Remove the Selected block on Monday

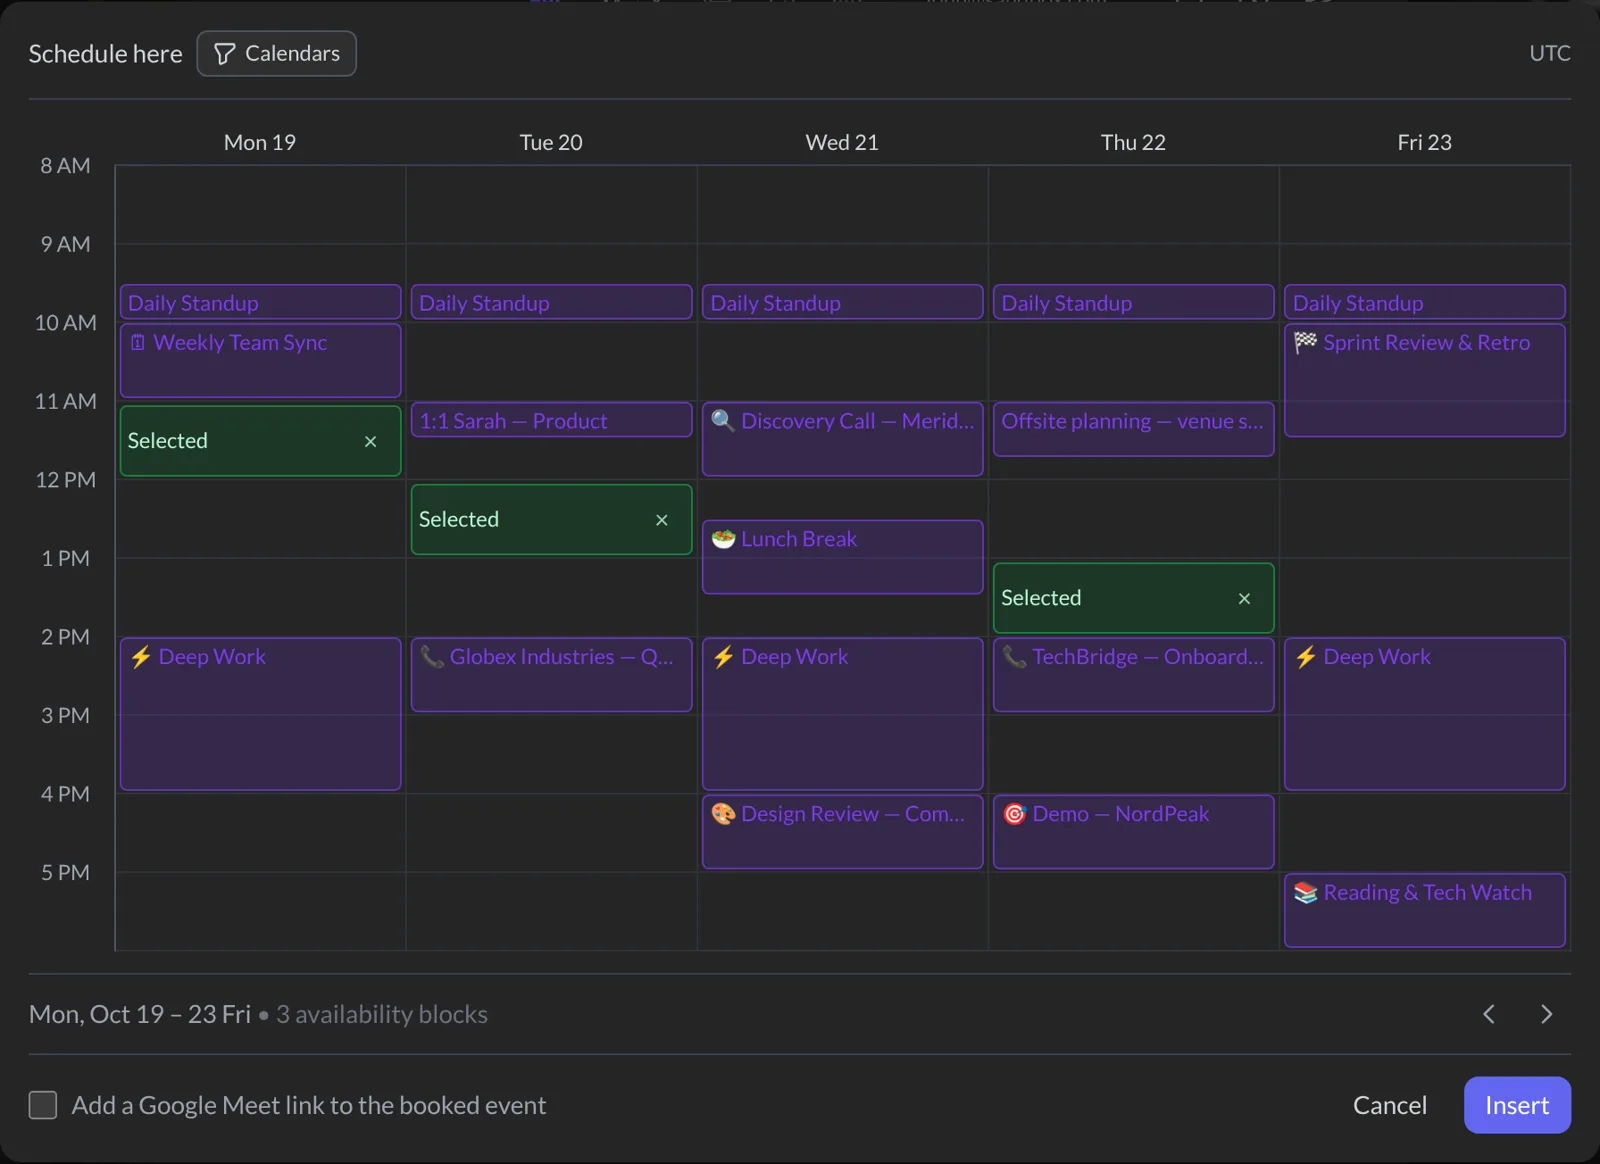point(370,441)
